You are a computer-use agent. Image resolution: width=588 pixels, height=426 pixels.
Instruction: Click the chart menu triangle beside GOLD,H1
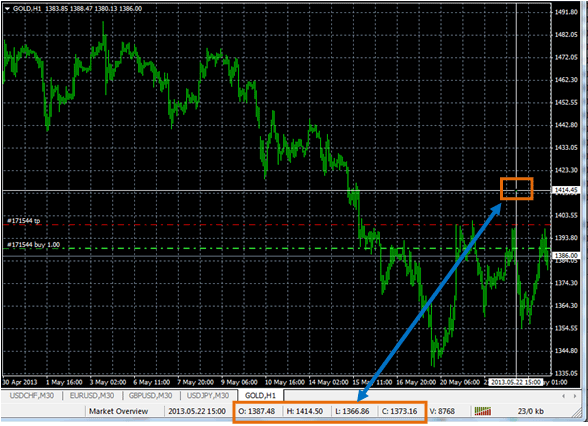click(7, 9)
